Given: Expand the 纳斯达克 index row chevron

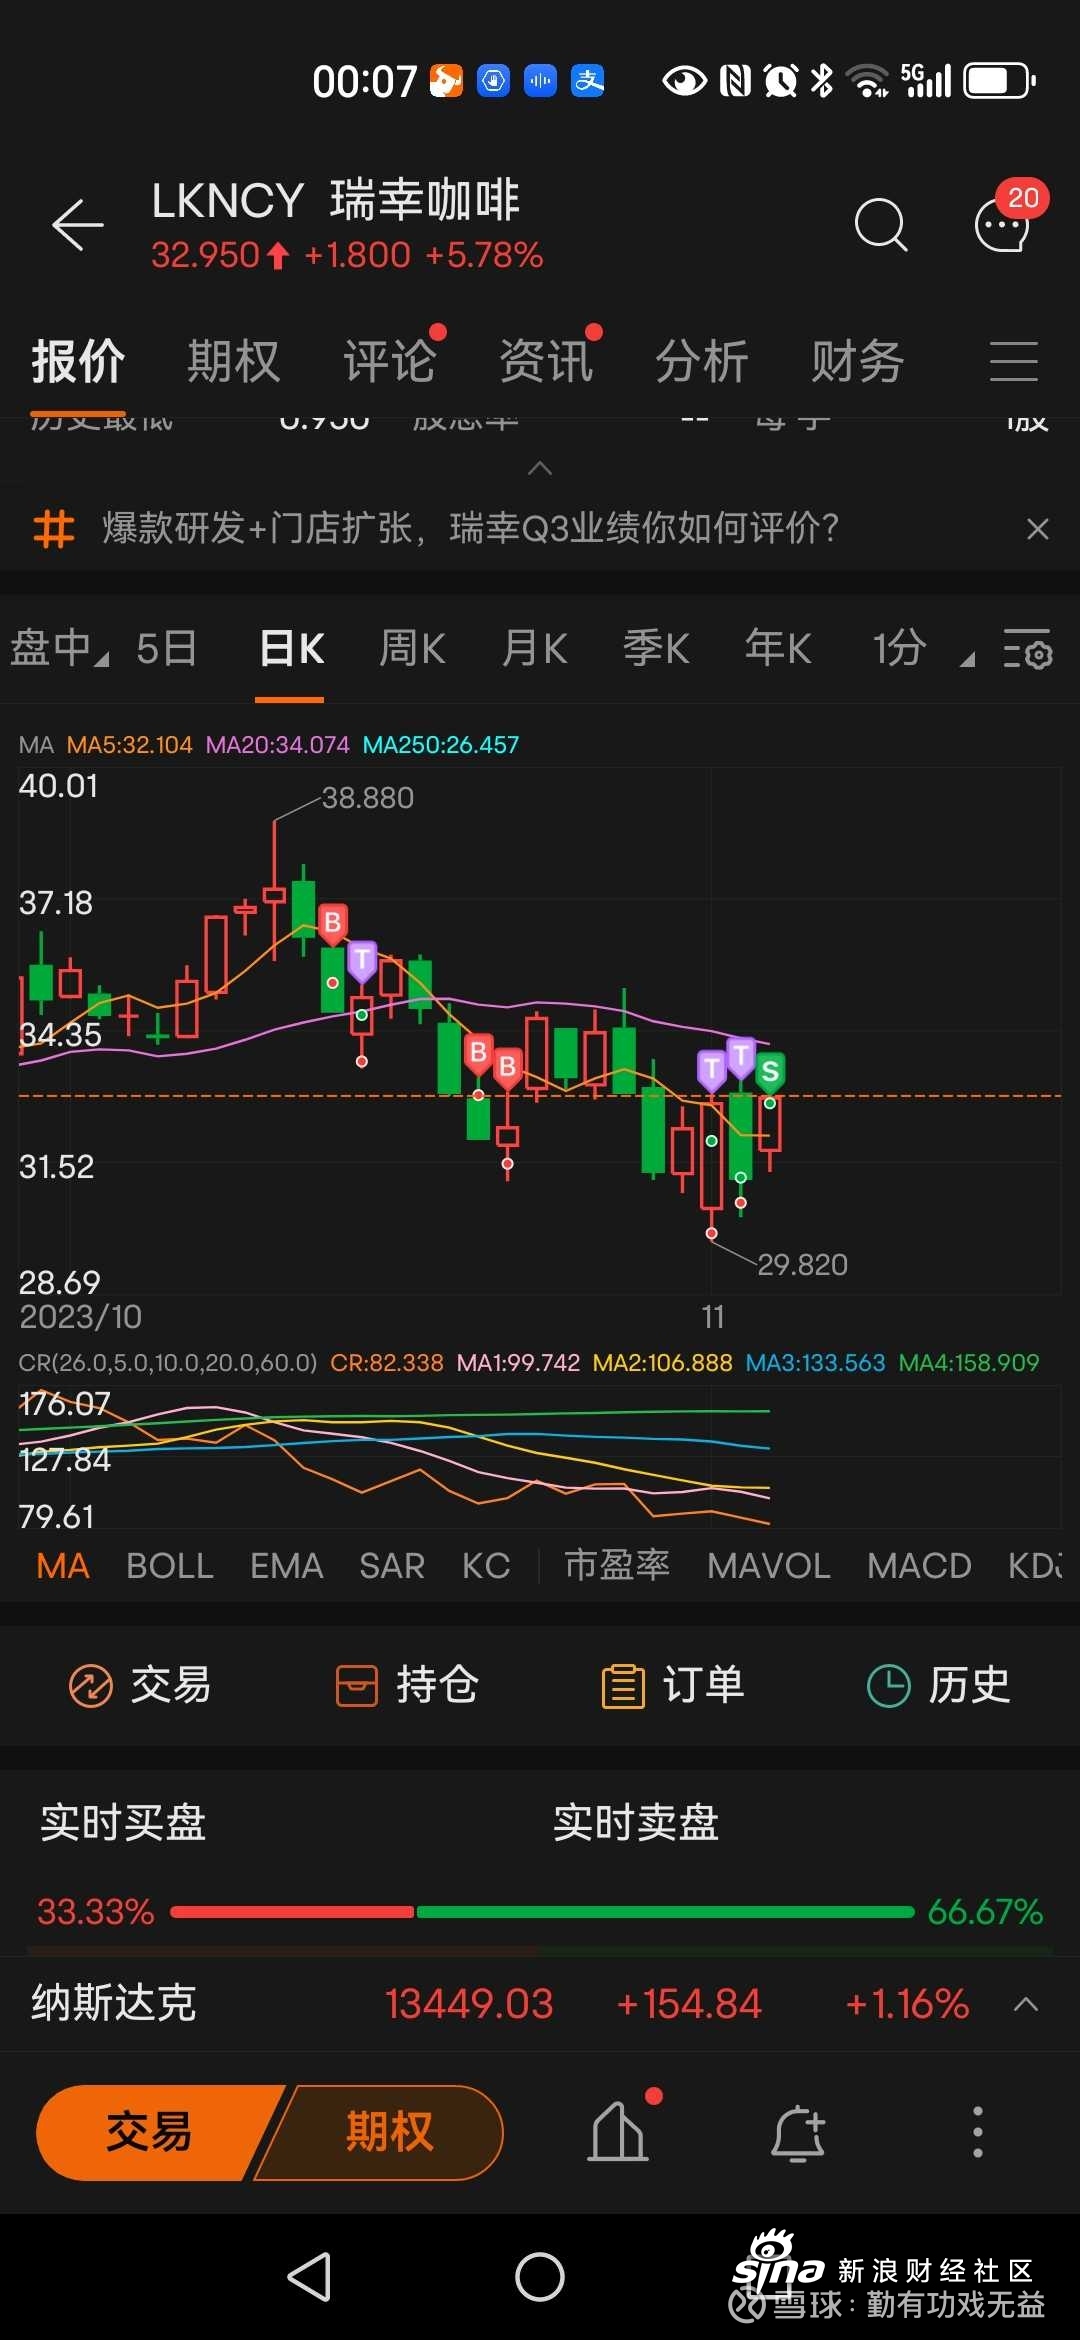Looking at the screenshot, I should [x=1026, y=2004].
